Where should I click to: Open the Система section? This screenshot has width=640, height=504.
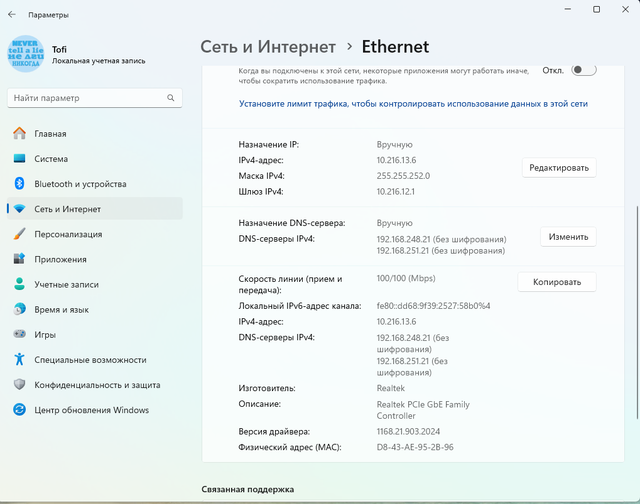[x=95, y=159]
